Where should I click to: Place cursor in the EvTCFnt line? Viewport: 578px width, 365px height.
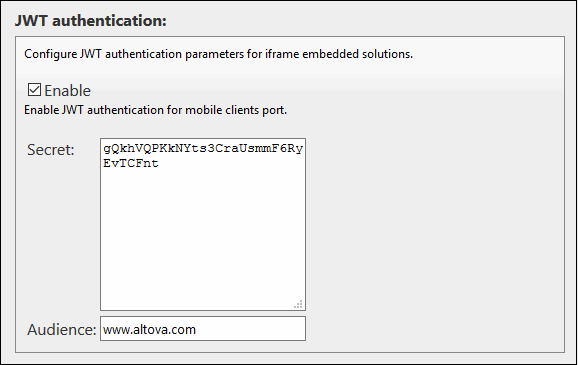tap(131, 163)
